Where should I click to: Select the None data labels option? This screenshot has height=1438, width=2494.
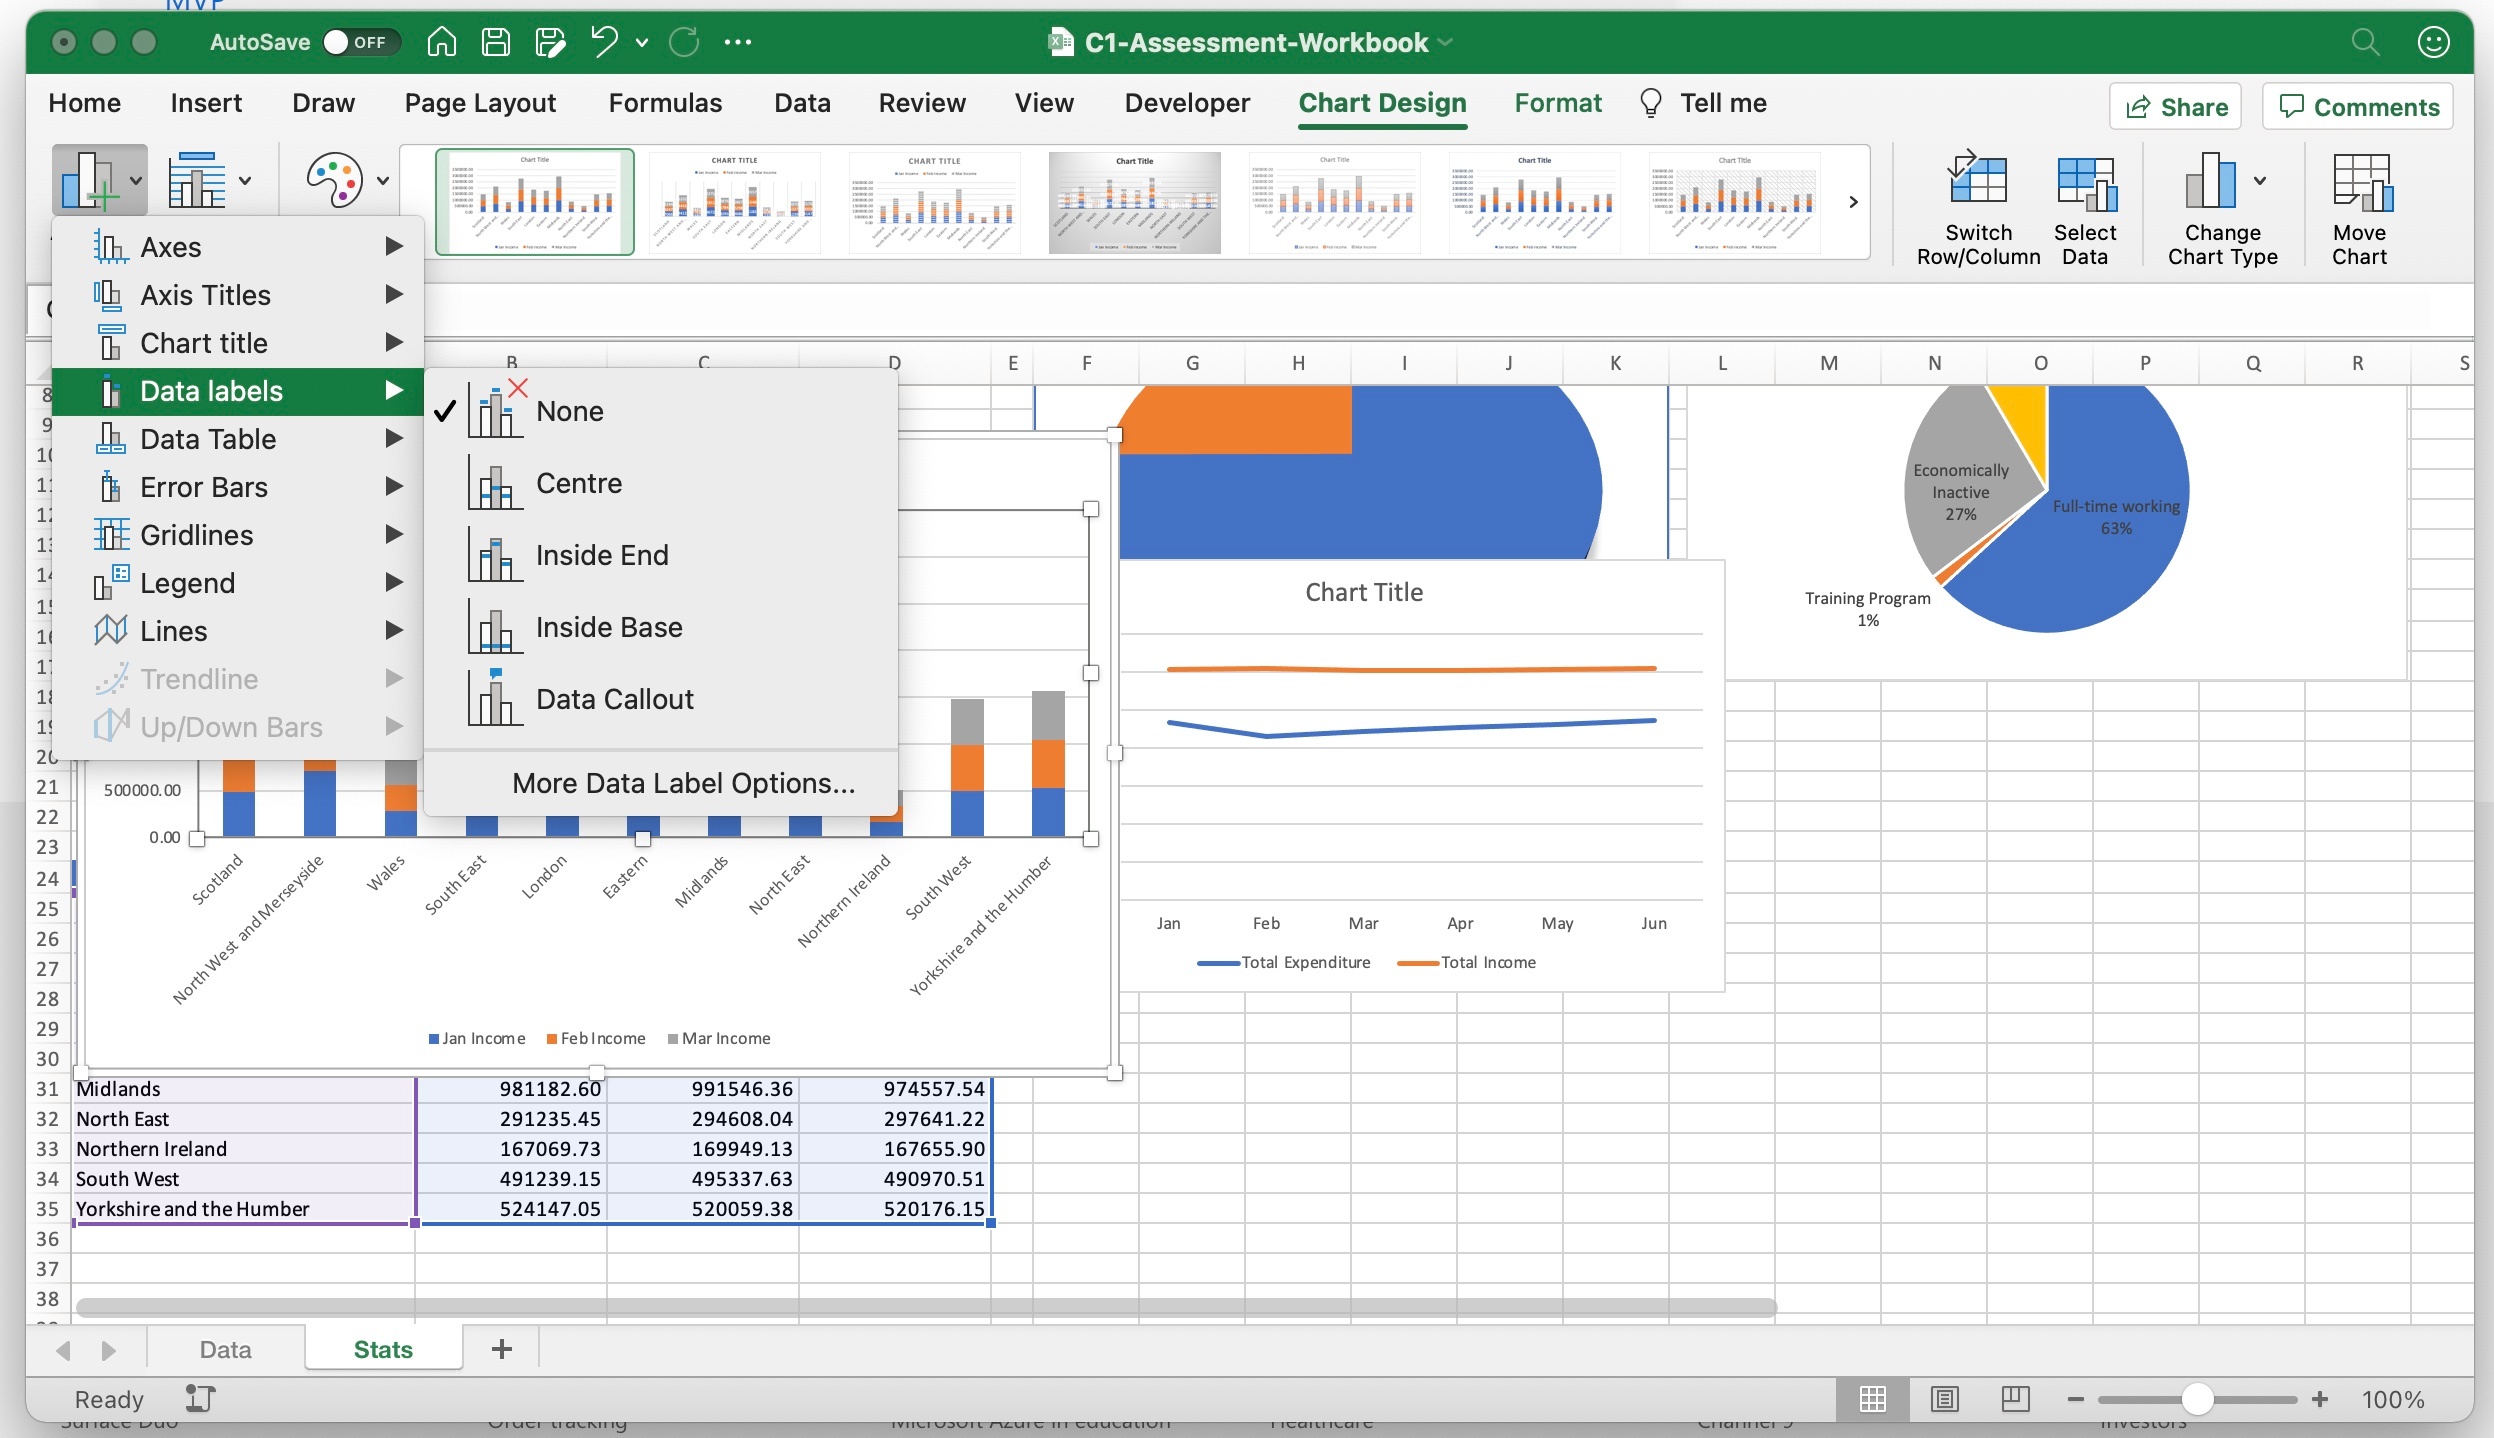pyautogui.click(x=569, y=411)
